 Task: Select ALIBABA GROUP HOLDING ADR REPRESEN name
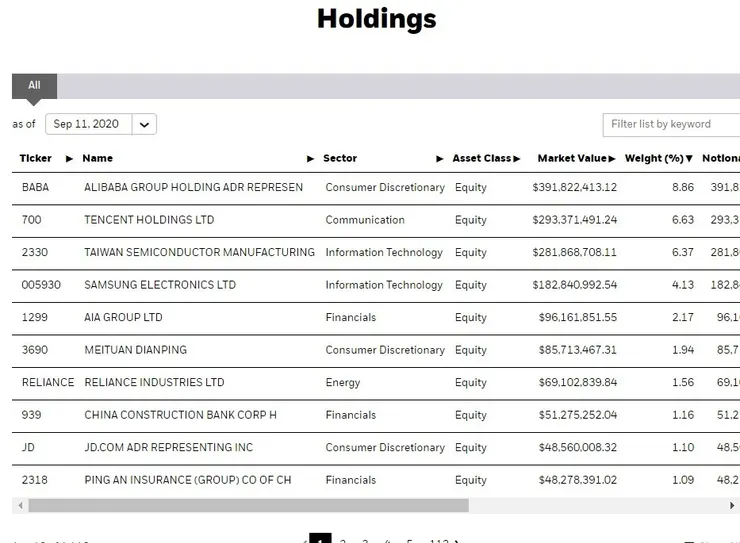pos(193,187)
